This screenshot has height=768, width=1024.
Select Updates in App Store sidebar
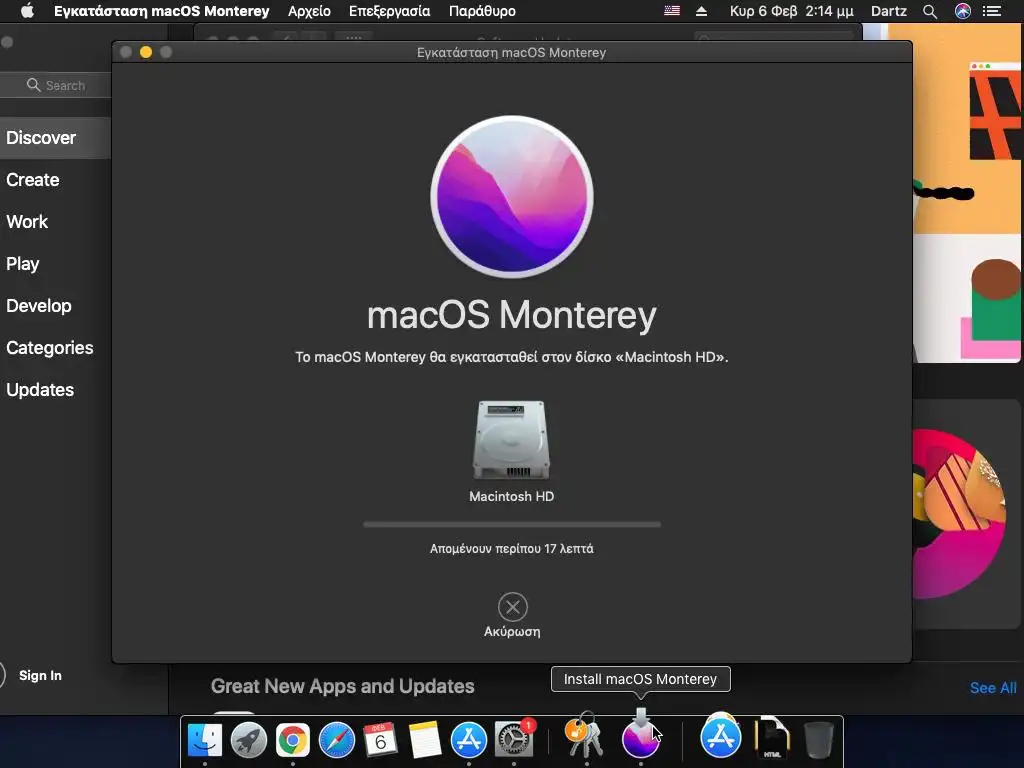40,390
